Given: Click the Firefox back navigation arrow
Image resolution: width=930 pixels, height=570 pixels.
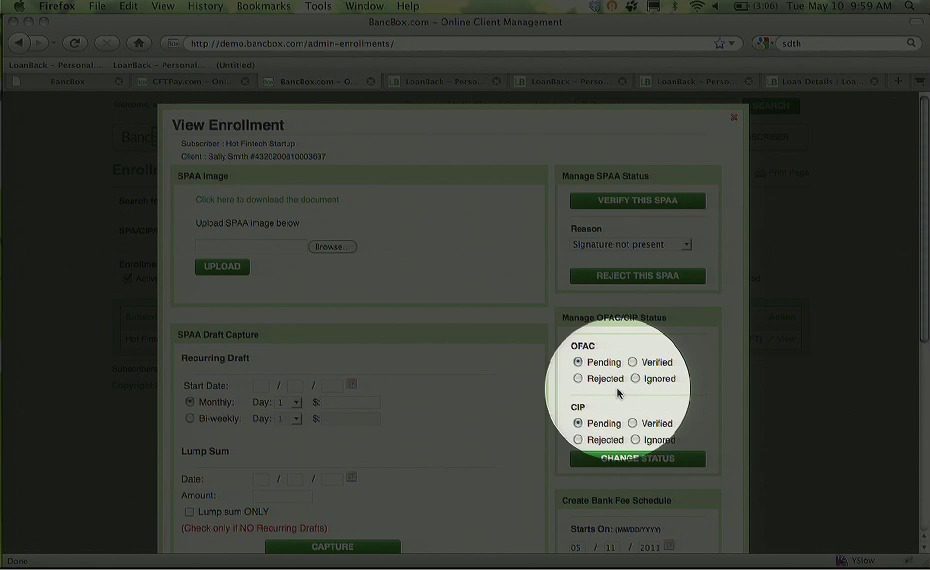Looking at the screenshot, I should (x=19, y=43).
